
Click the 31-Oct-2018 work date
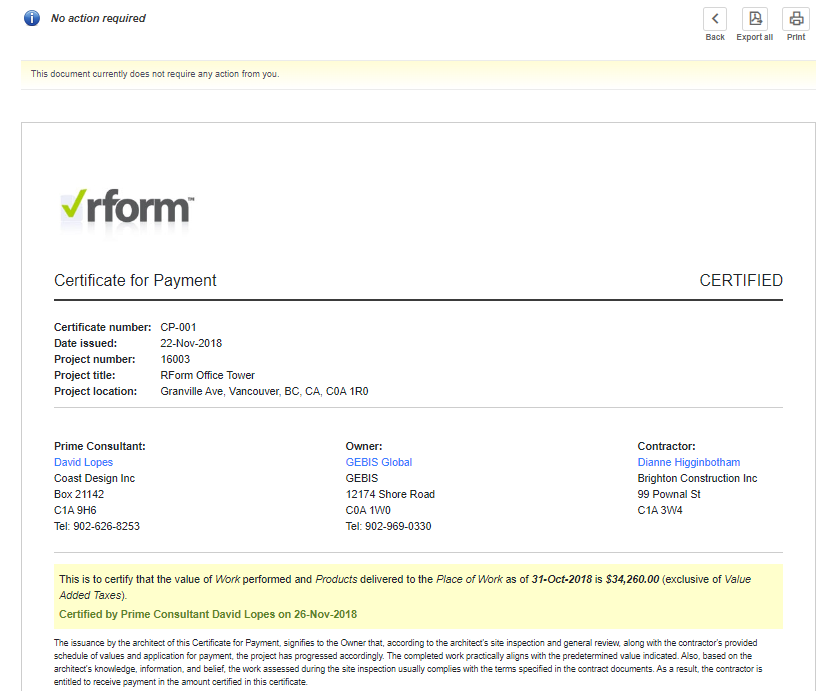tap(562, 579)
